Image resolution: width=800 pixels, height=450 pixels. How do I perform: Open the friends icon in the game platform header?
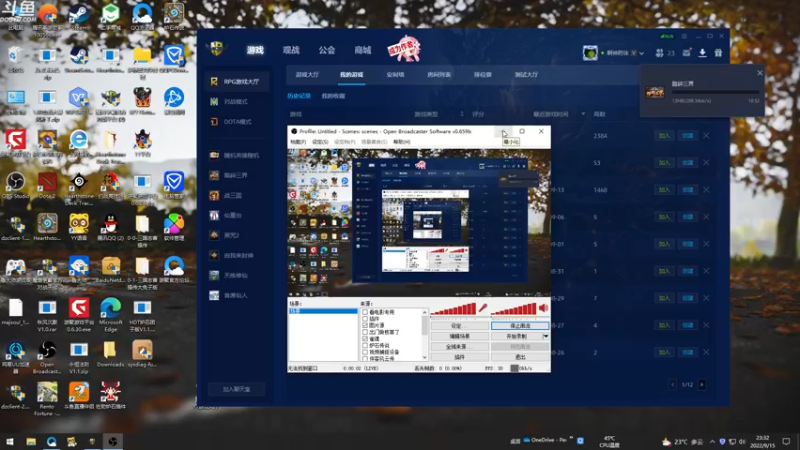click(x=660, y=53)
